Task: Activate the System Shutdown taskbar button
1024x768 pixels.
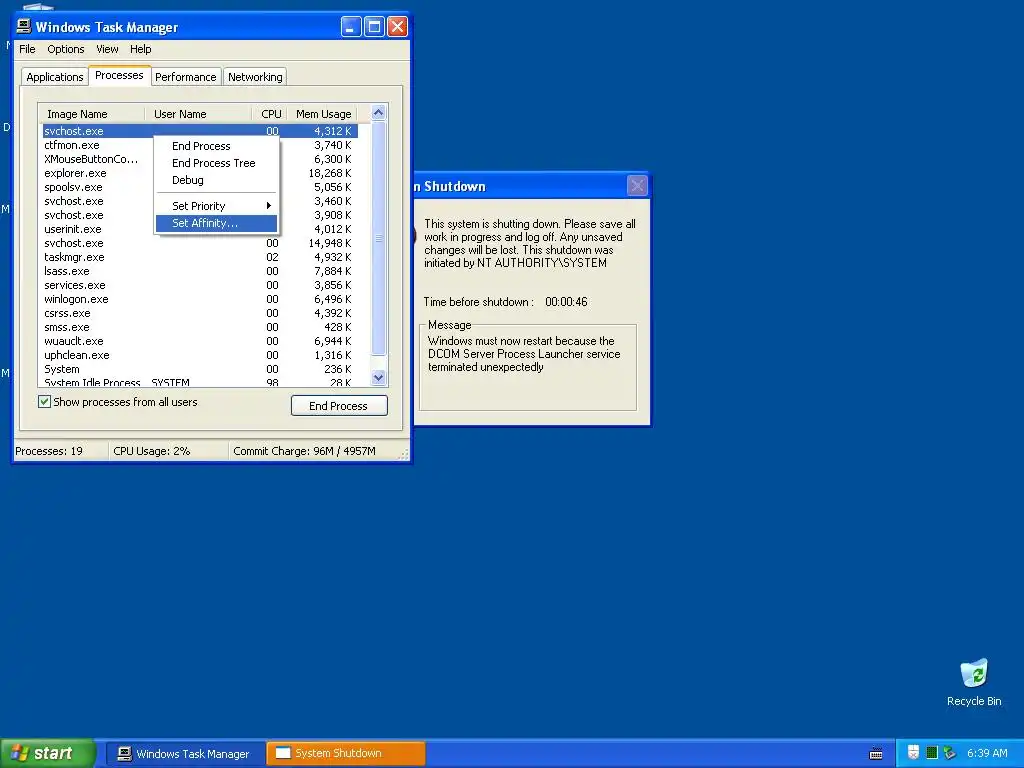Action: 346,754
